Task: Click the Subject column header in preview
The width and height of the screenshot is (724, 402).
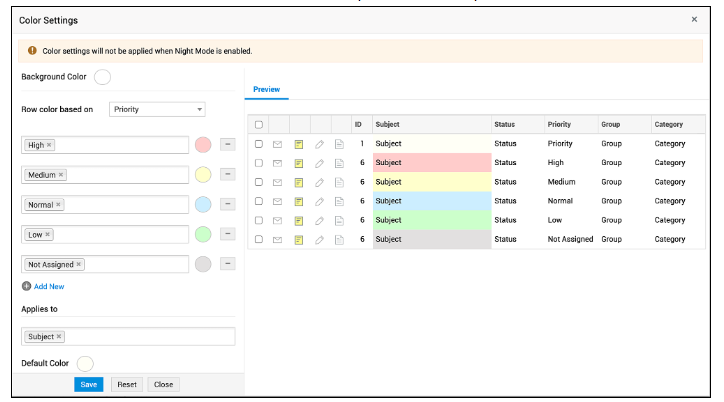Action: pyautogui.click(x=387, y=125)
